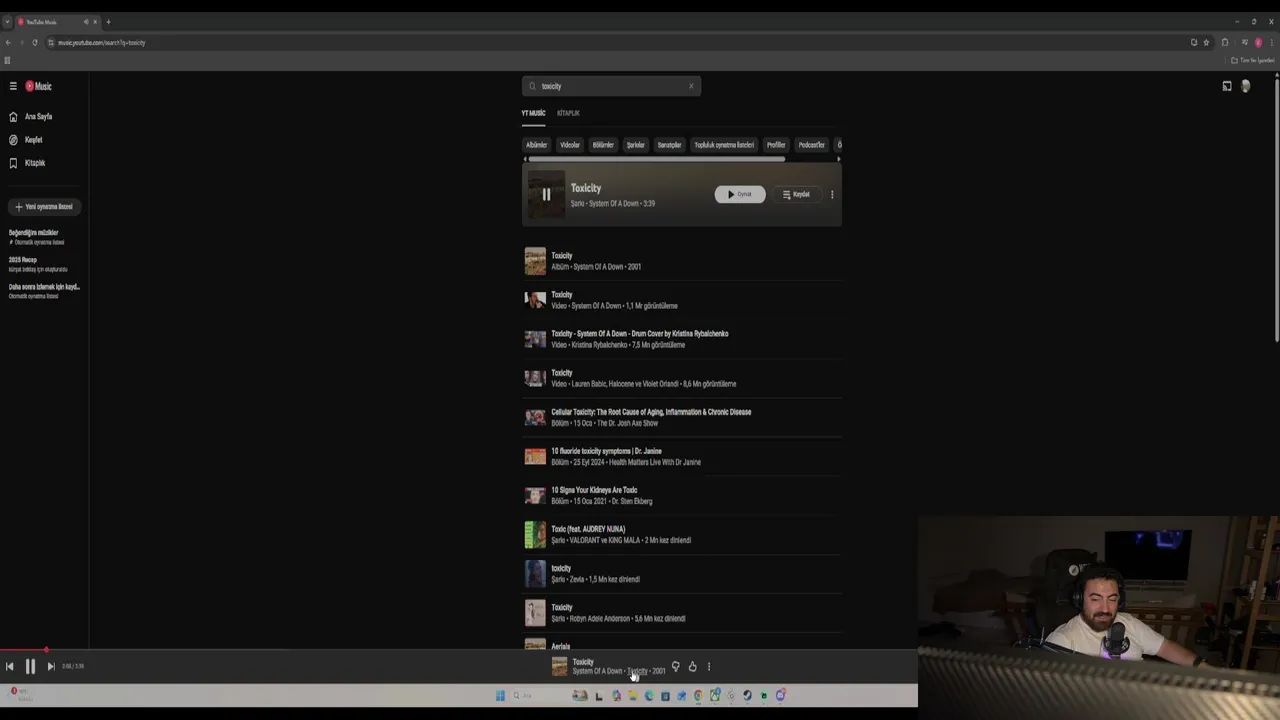This screenshot has width=1280, height=720.
Task: Open now-playing album thumbnail in player bar
Action: pos(559,666)
